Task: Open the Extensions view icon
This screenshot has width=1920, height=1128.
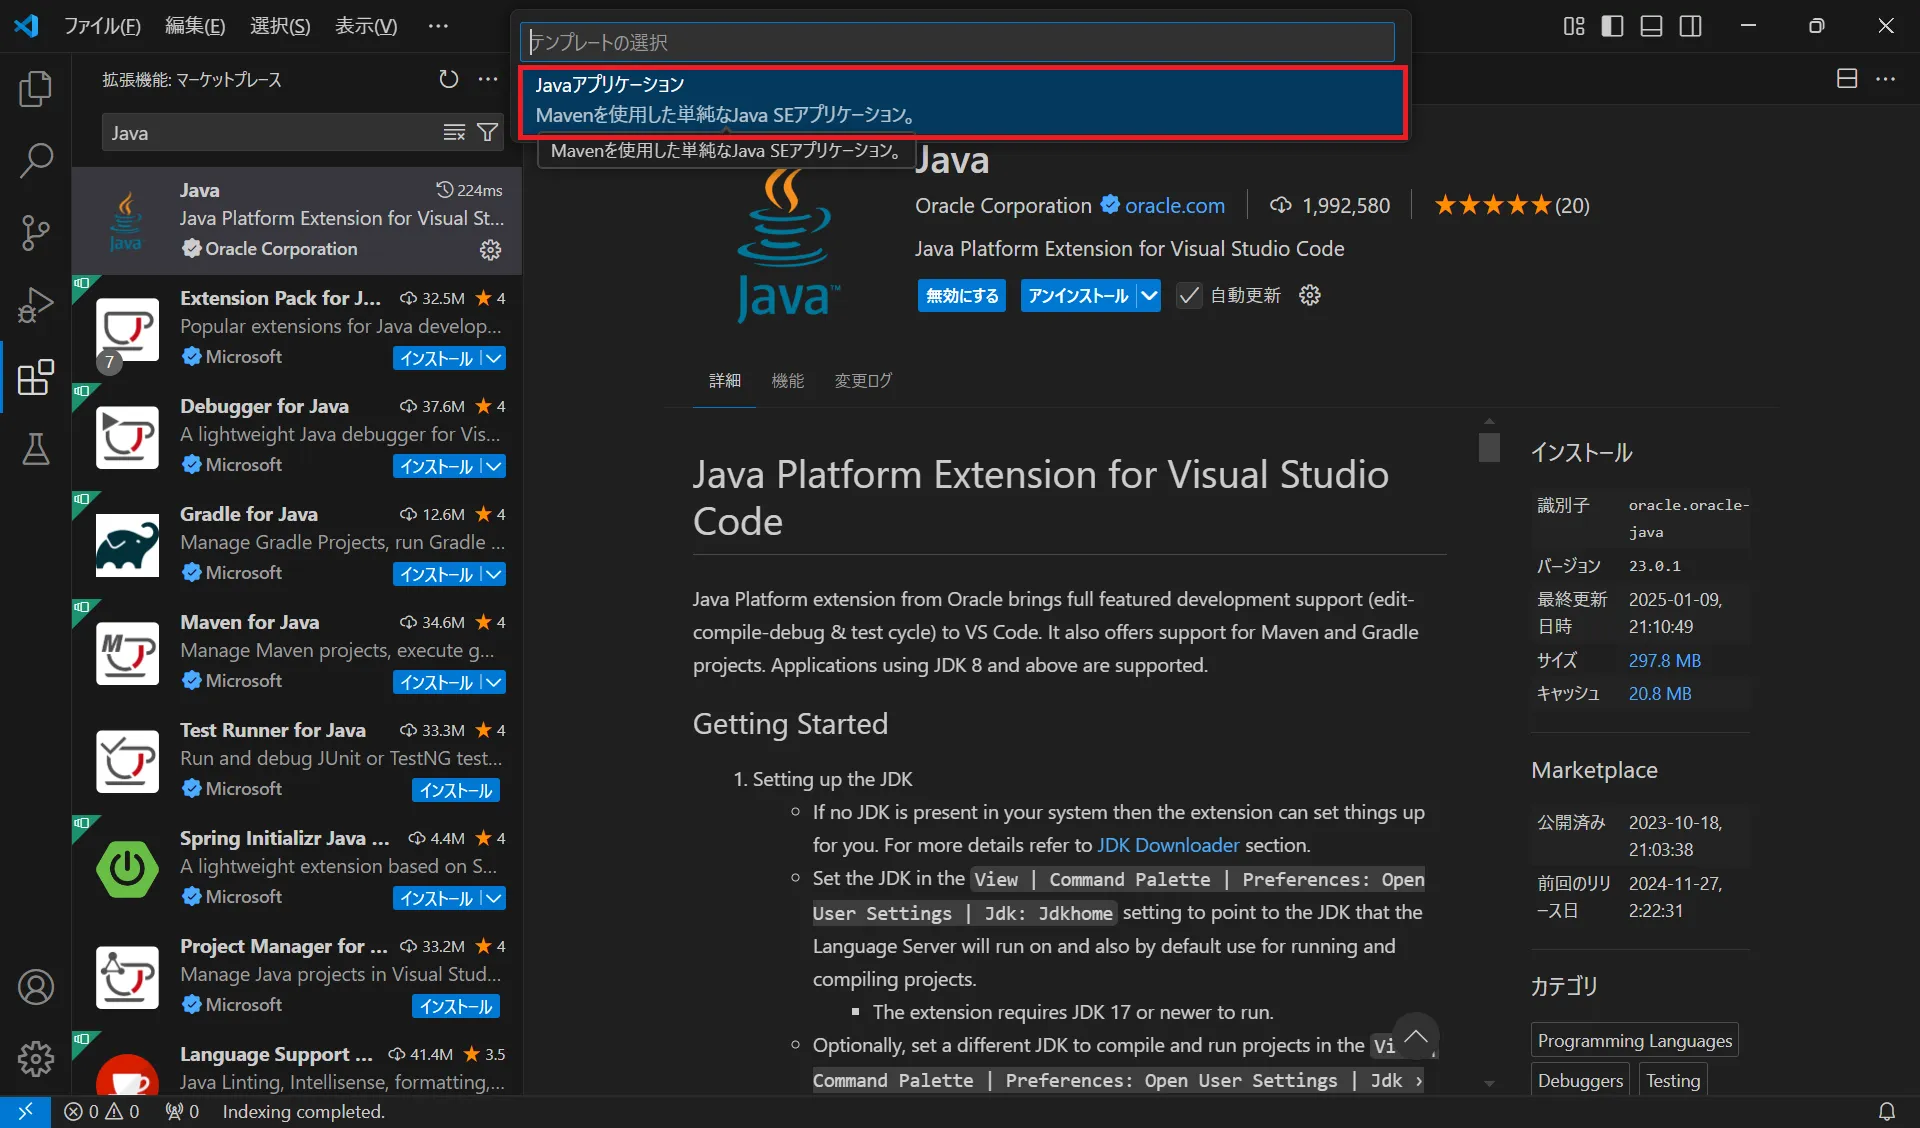Action: [x=36, y=377]
